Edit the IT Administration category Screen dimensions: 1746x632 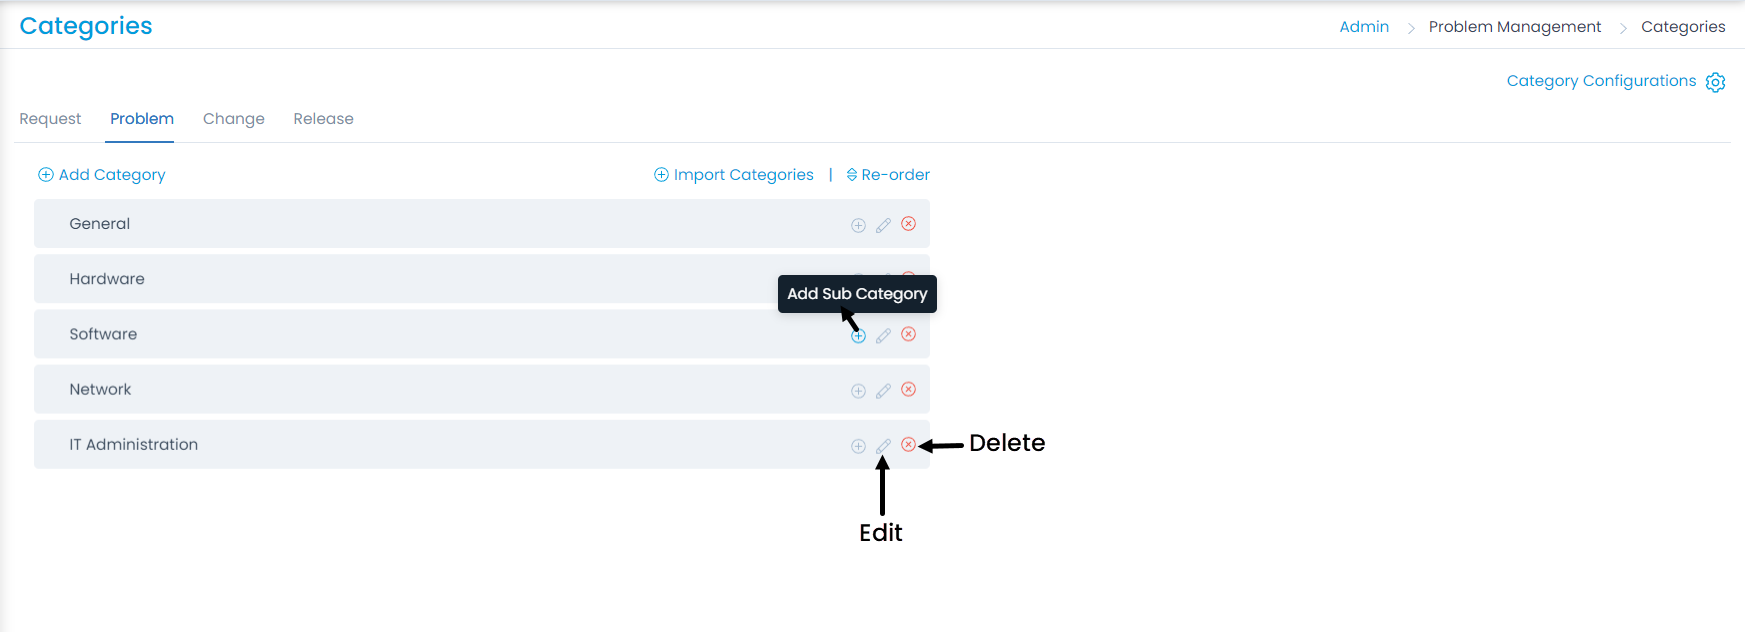[883, 446]
